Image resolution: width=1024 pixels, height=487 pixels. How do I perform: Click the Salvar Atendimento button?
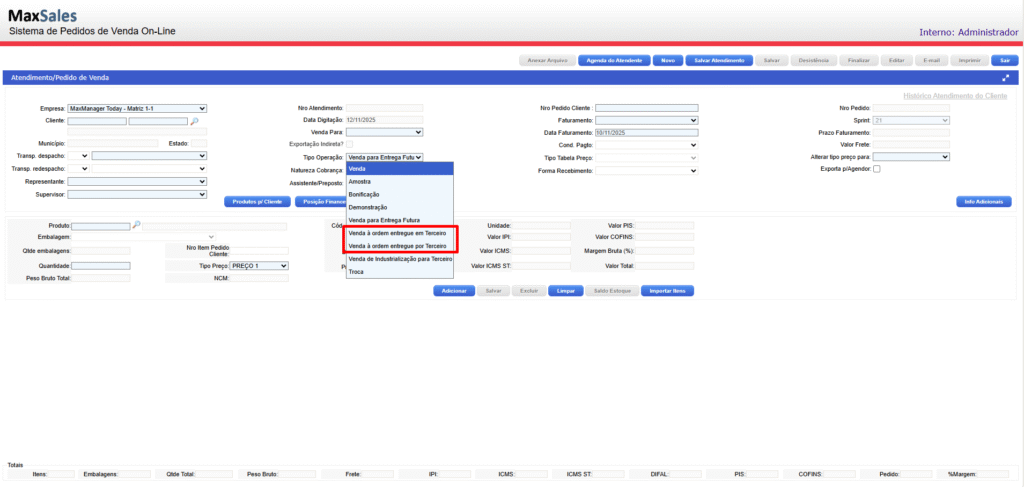click(719, 60)
